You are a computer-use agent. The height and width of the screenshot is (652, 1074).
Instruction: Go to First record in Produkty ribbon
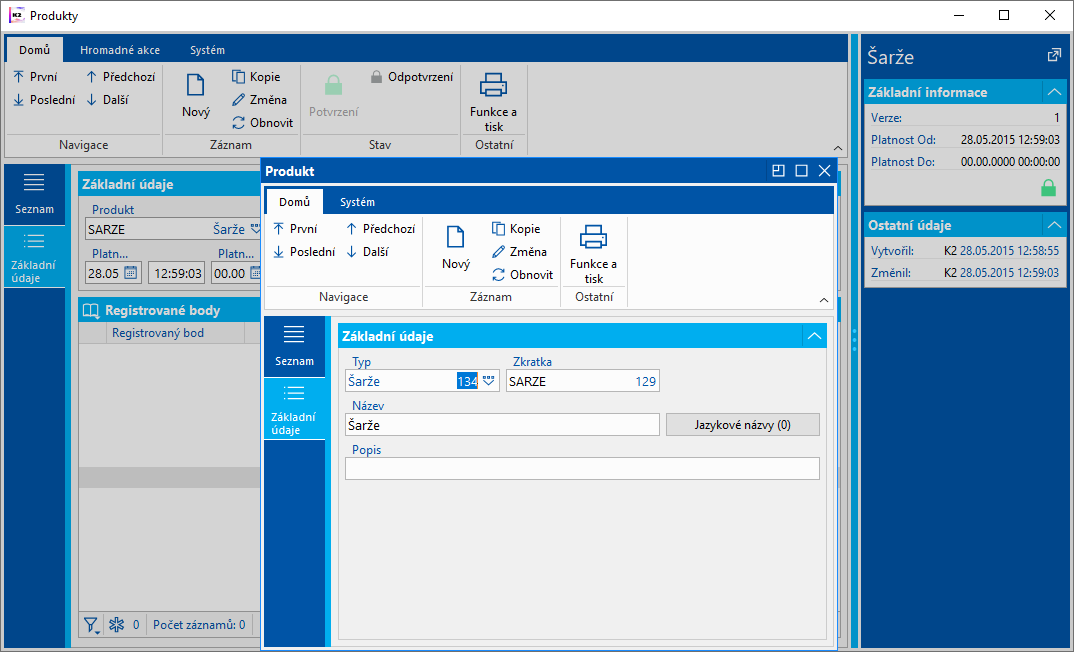pos(35,77)
